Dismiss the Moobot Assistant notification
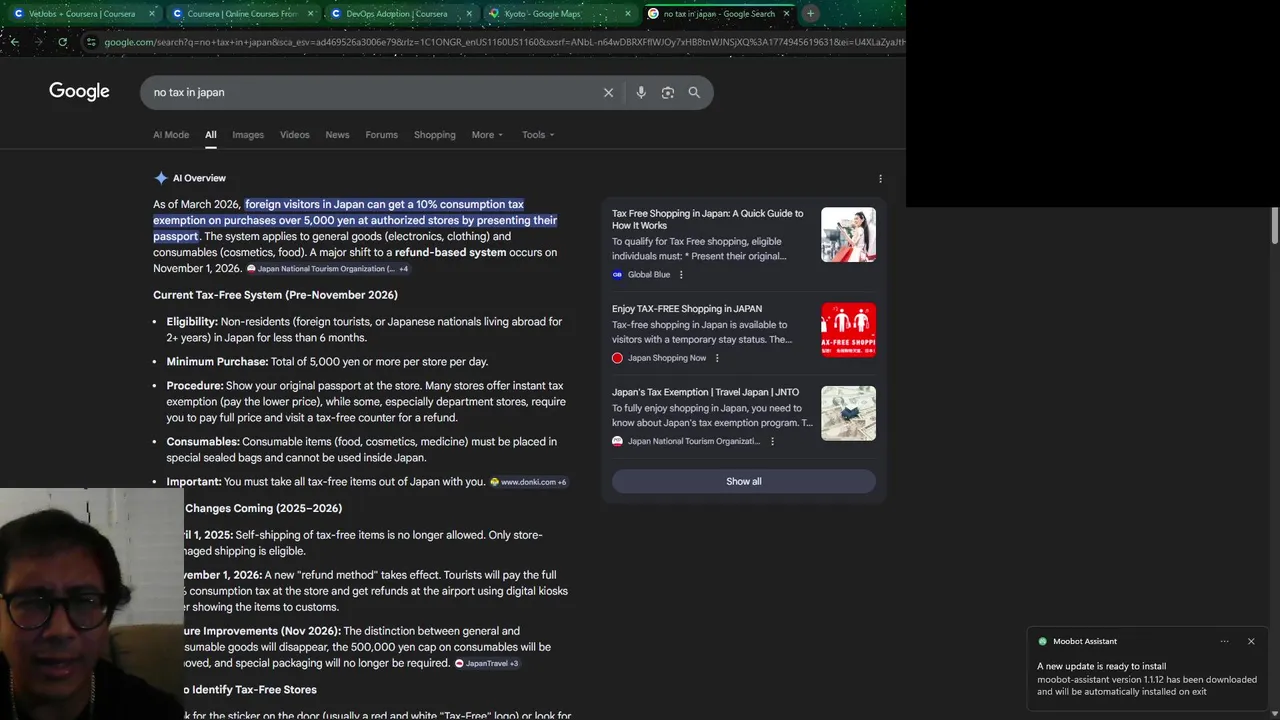The width and height of the screenshot is (1280, 720). coord(1251,641)
